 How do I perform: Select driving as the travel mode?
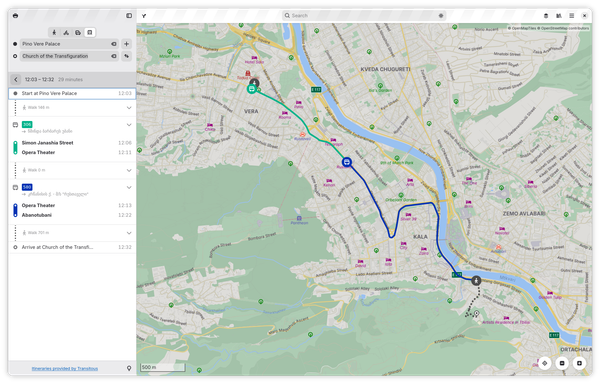pos(78,33)
